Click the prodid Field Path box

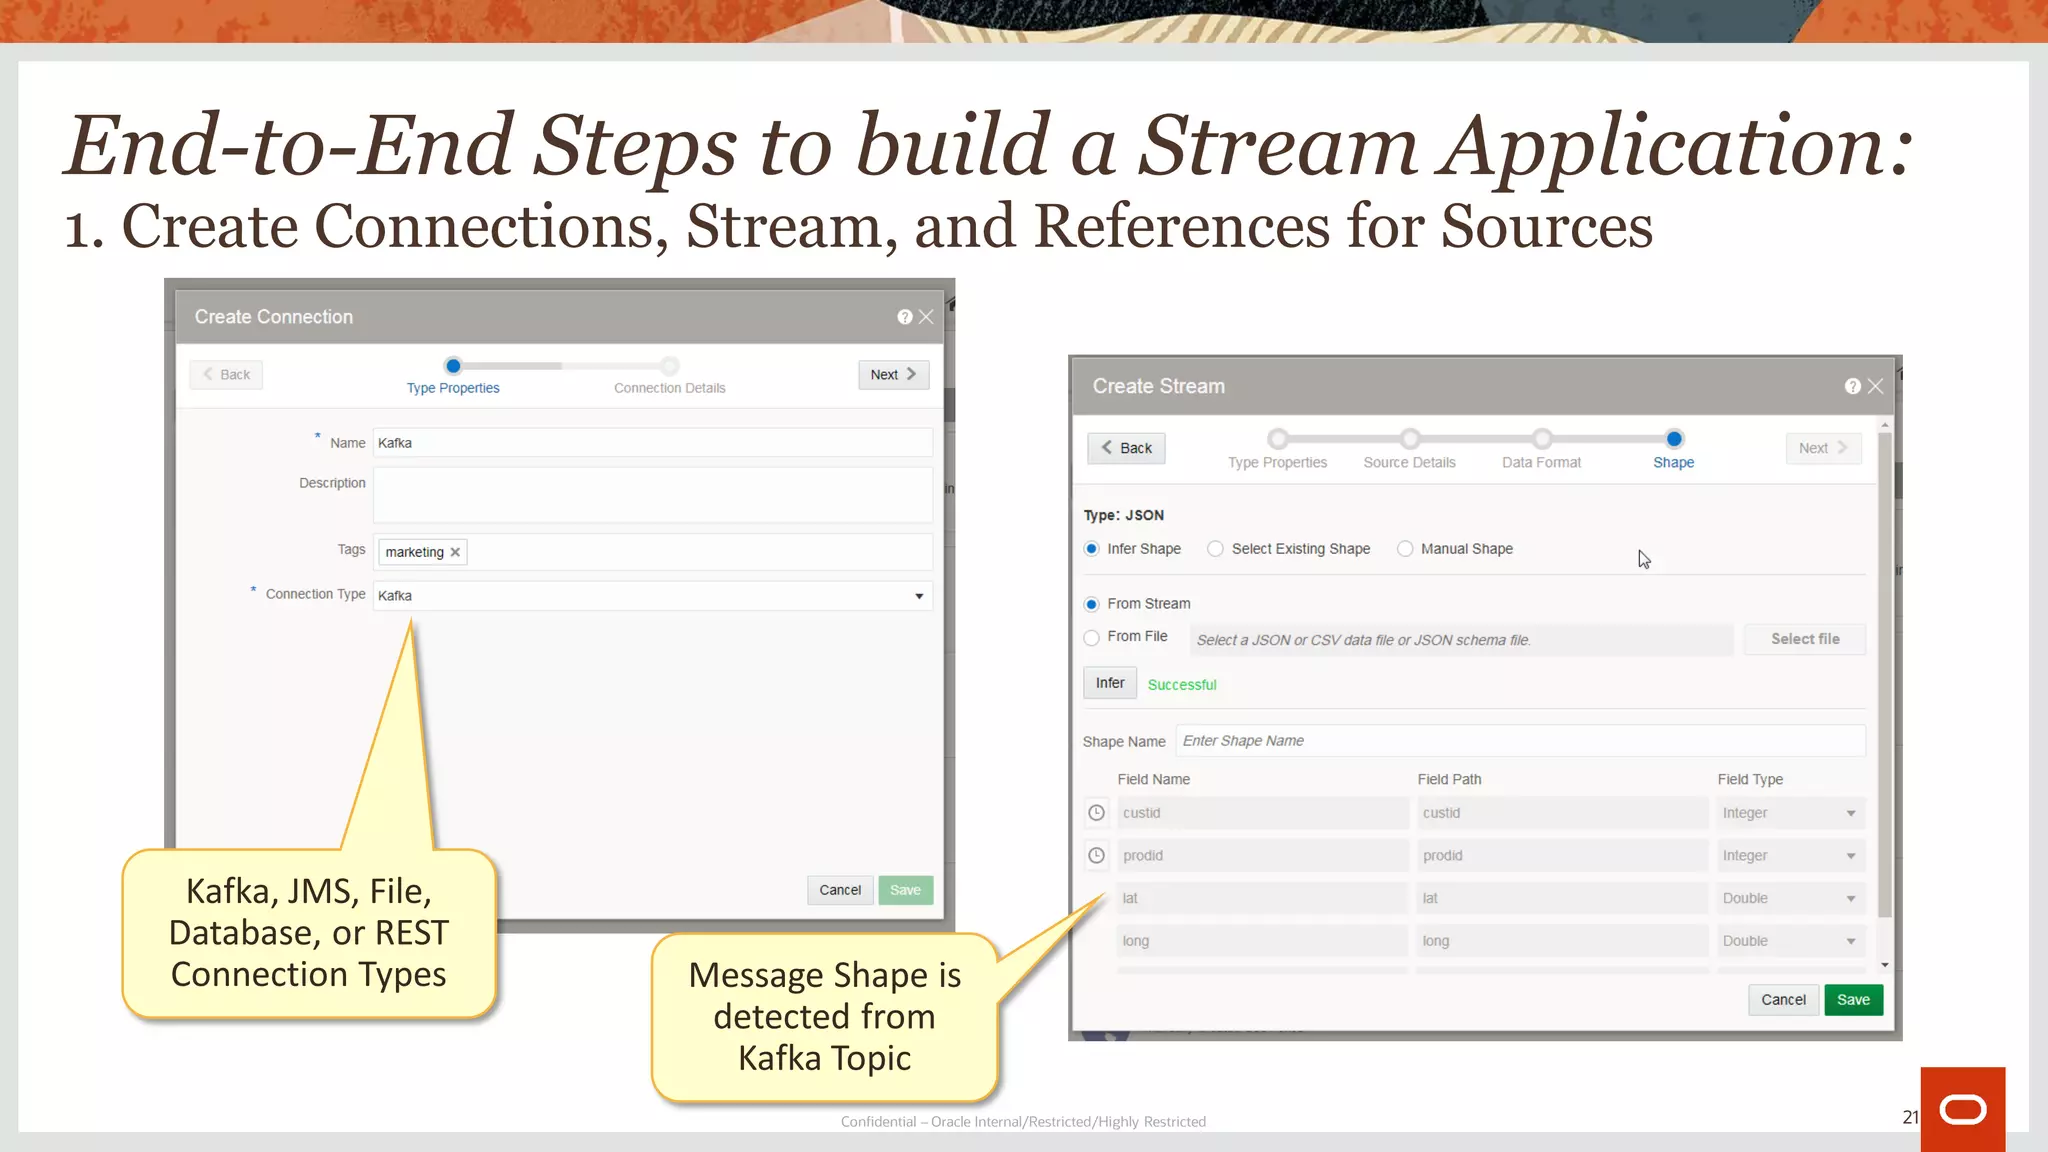(x=1562, y=856)
